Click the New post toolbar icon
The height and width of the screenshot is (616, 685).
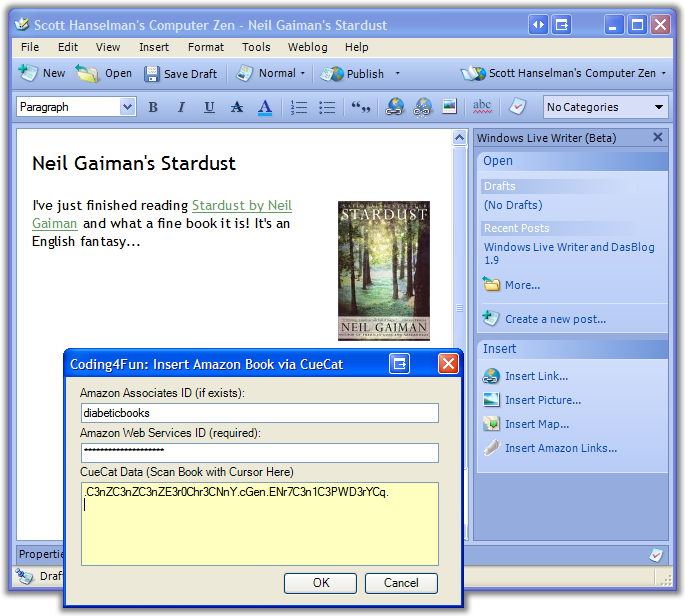point(28,73)
